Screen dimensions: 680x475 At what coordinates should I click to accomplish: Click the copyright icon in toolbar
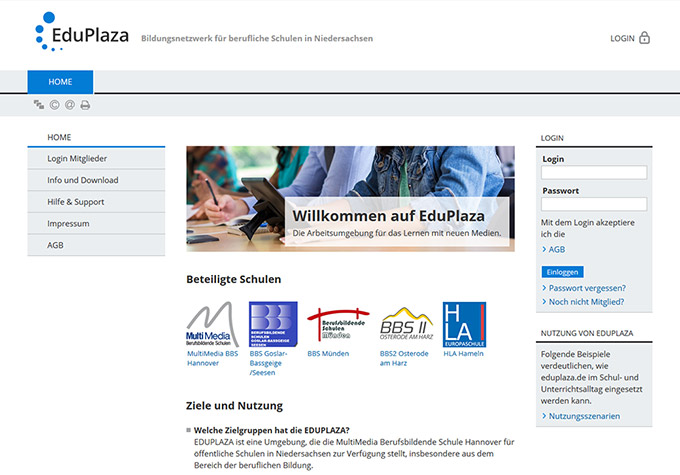[x=54, y=105]
